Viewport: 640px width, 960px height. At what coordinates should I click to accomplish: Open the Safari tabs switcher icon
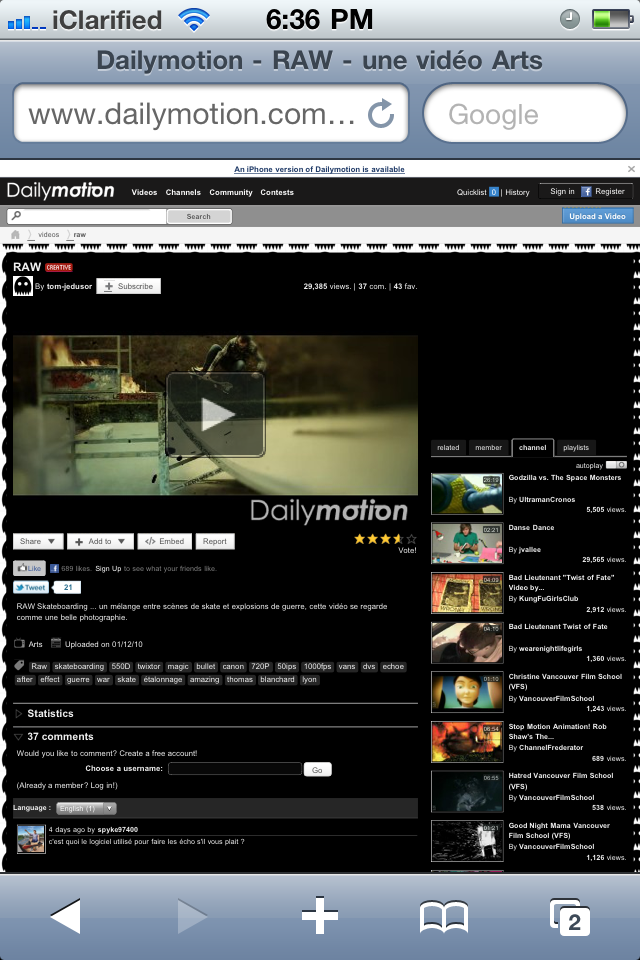[x=570, y=915]
